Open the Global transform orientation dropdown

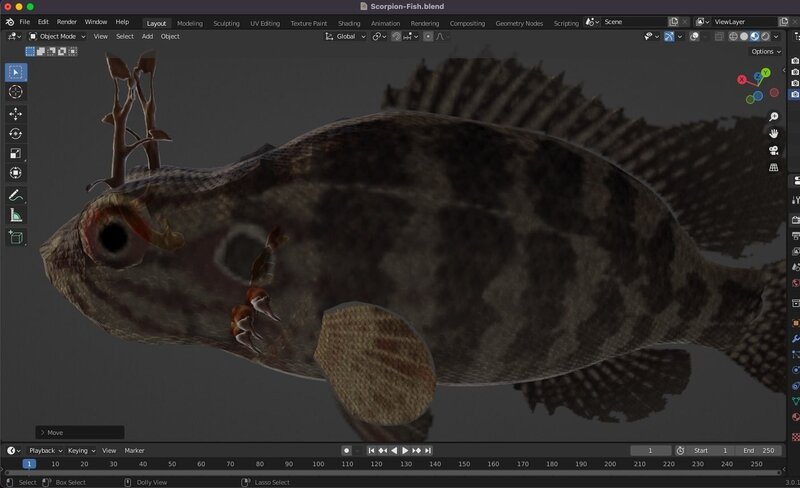(345, 36)
